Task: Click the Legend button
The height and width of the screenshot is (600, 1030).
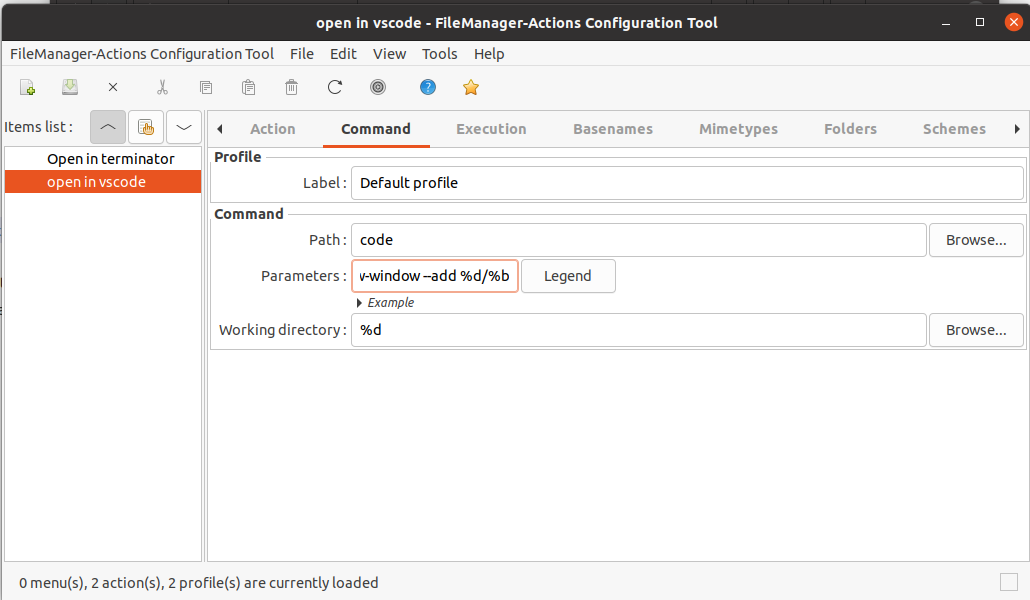Action: [568, 276]
